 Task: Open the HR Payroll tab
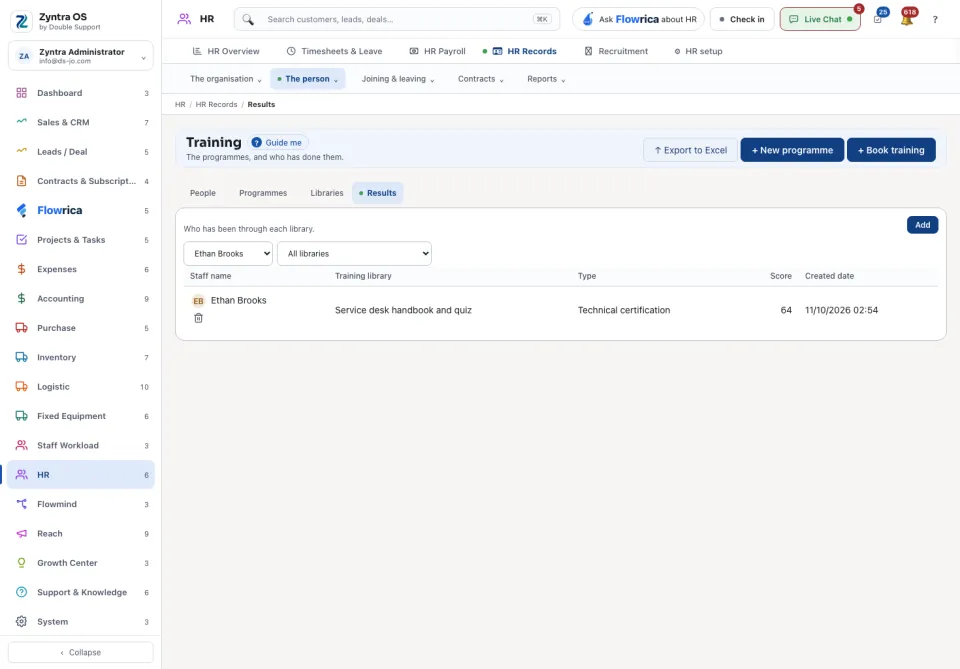(437, 51)
